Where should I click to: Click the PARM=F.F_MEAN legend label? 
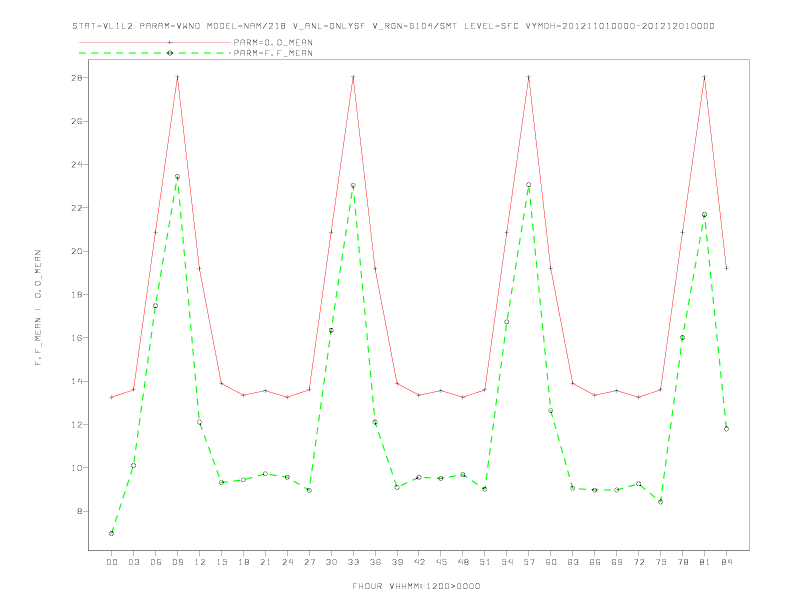(273, 53)
